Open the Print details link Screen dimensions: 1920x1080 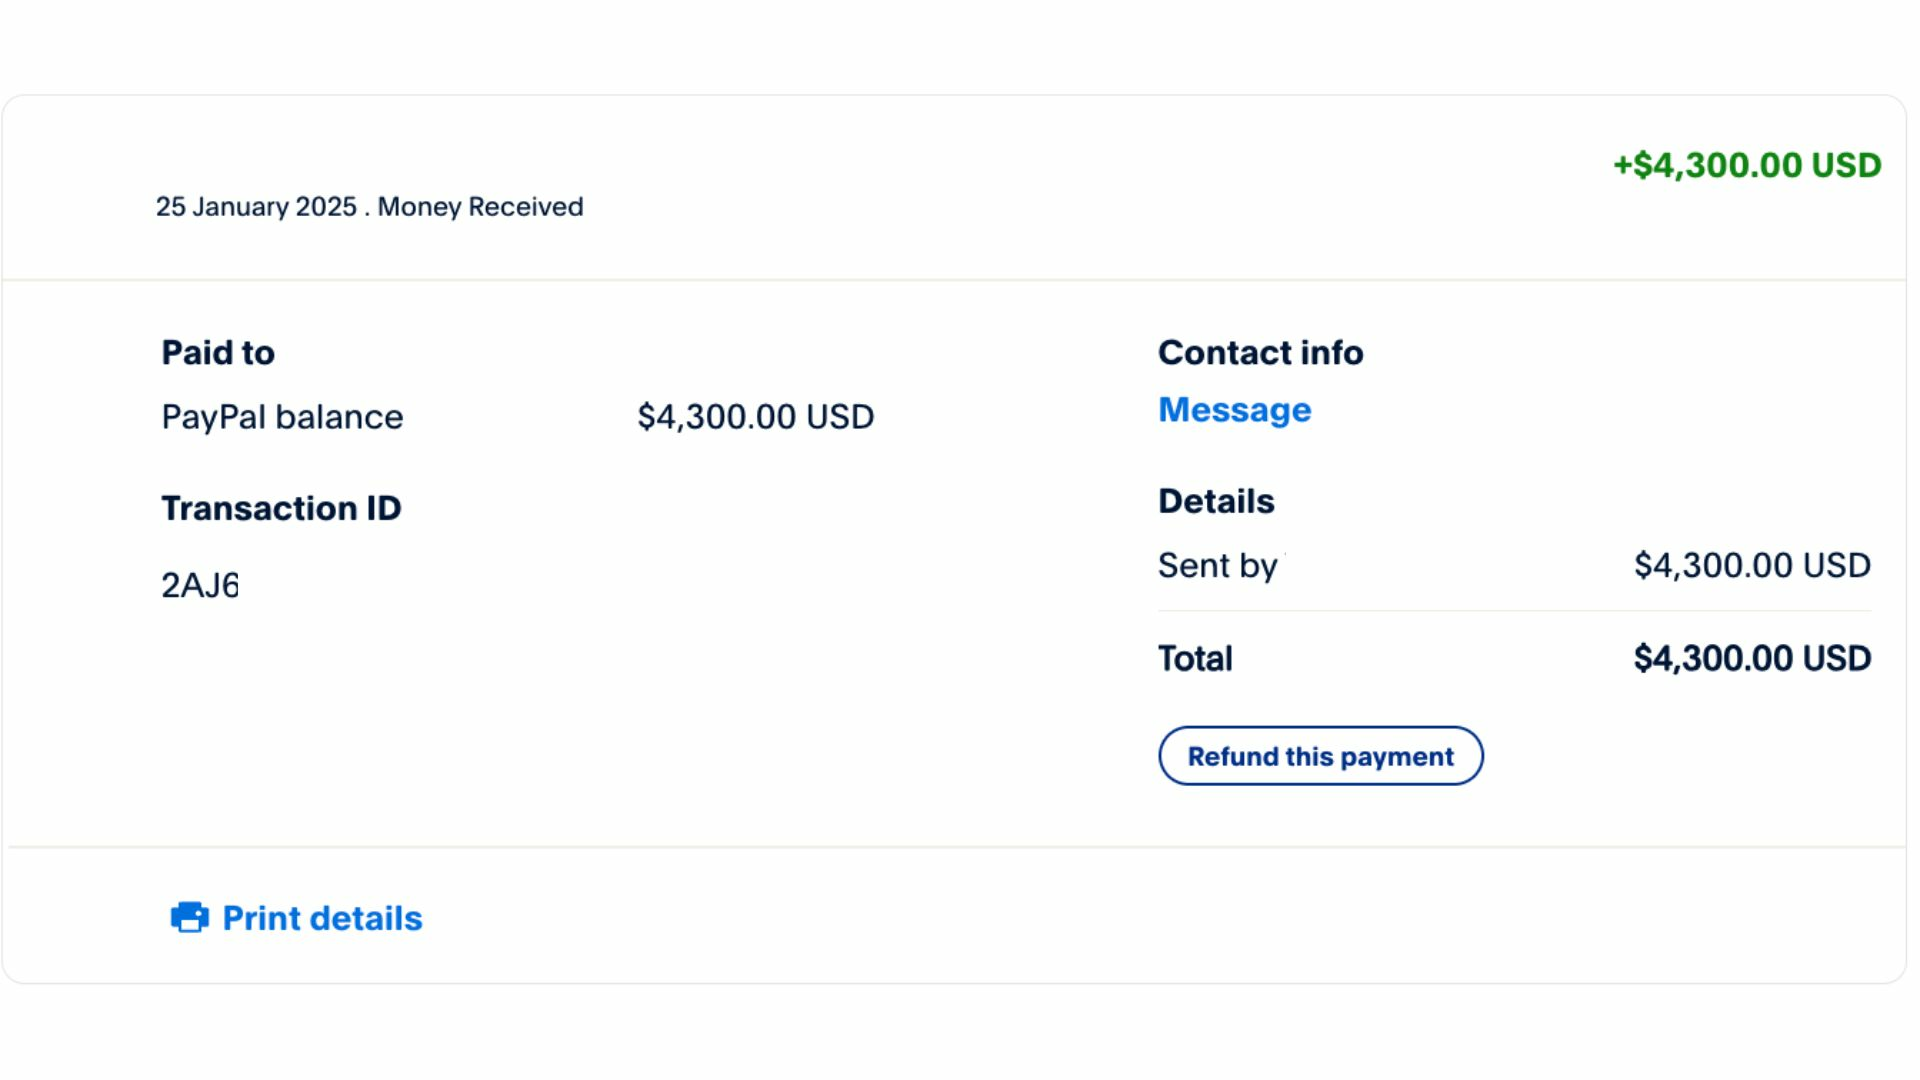pyautogui.click(x=322, y=918)
